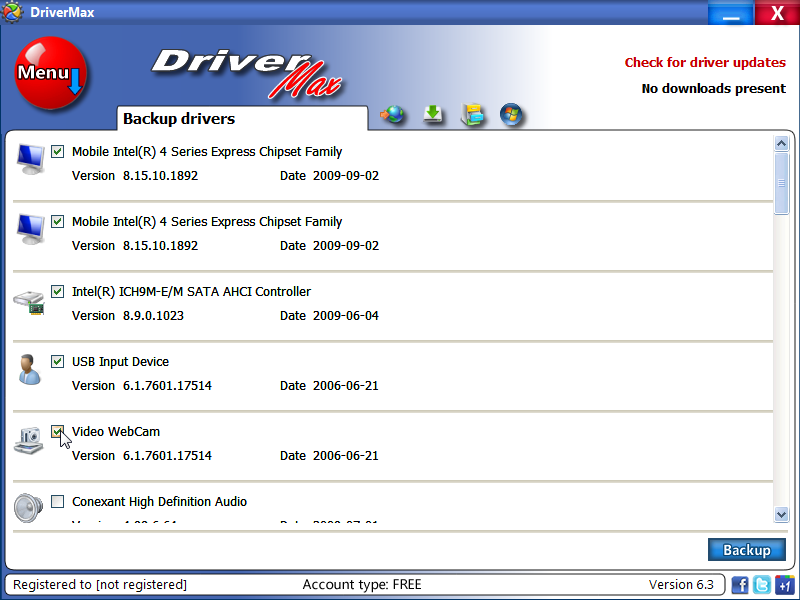Viewport: 800px width, 600px height.
Task: Uncheck the Mobile Intel(R) 4 Series Express Chipset checkbox
Action: point(57,151)
